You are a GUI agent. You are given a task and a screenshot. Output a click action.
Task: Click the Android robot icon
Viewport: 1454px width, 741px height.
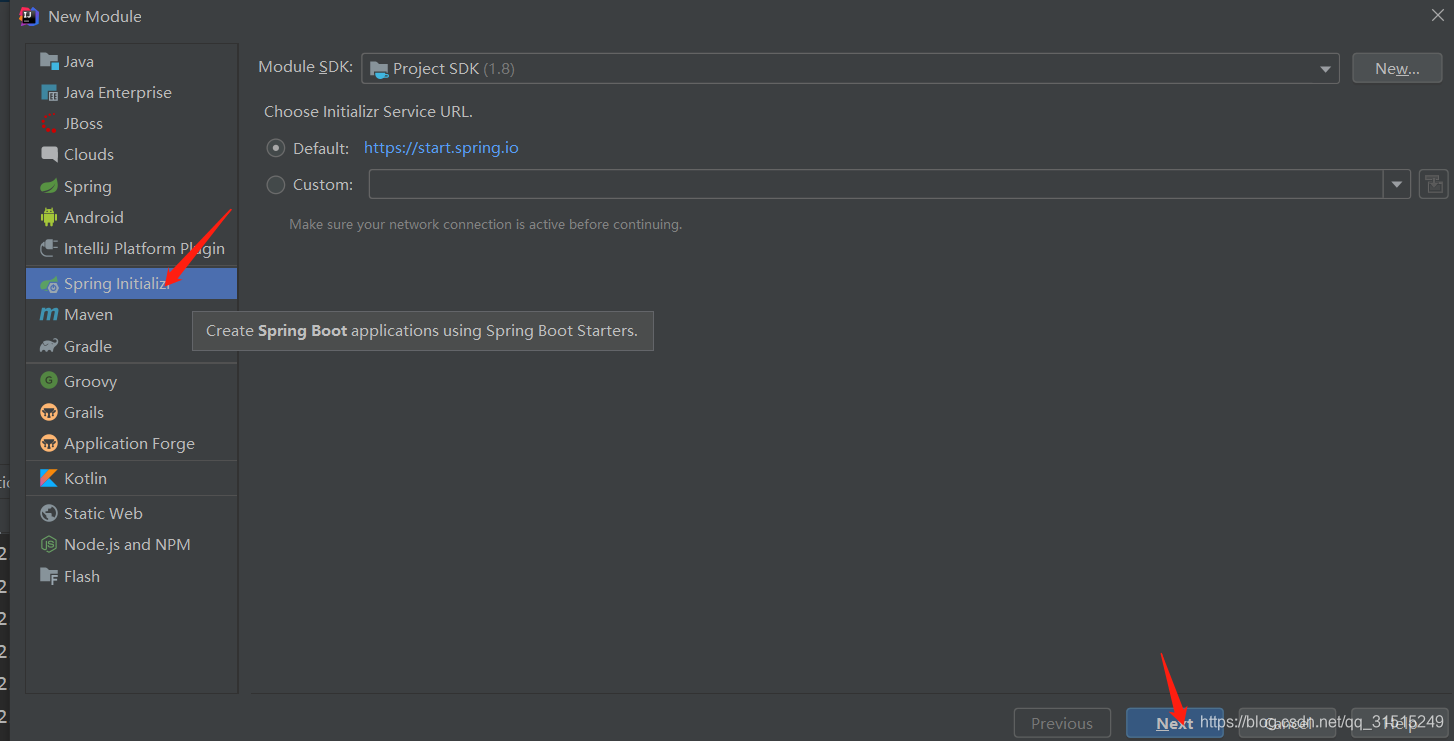[49, 217]
